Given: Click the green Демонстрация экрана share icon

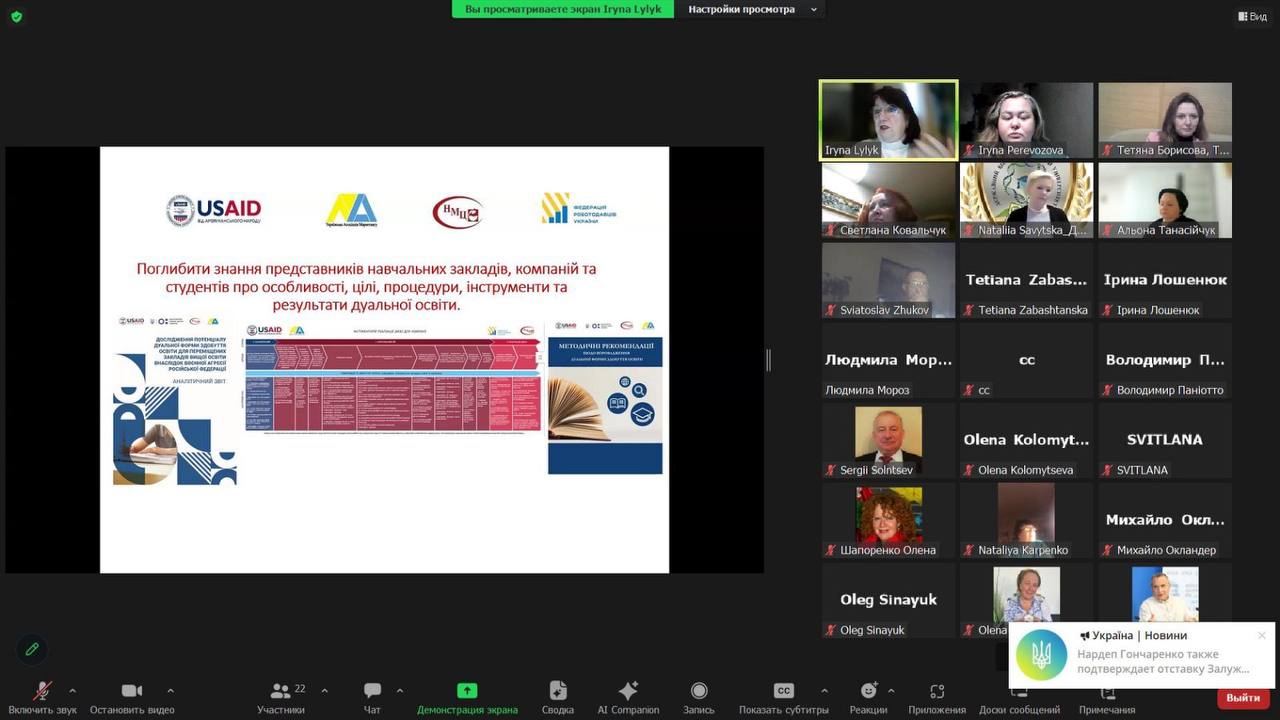Looking at the screenshot, I should click(467, 692).
